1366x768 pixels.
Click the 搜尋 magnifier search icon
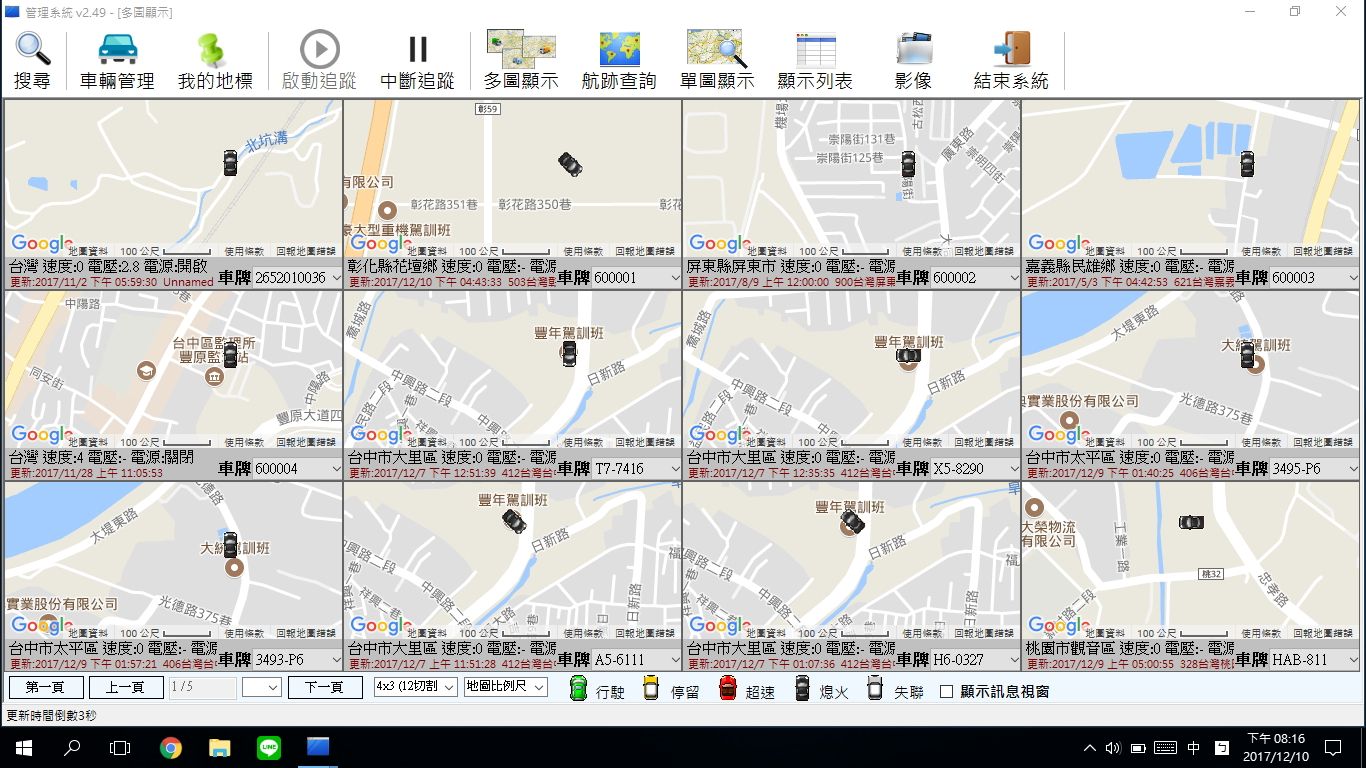[32, 50]
